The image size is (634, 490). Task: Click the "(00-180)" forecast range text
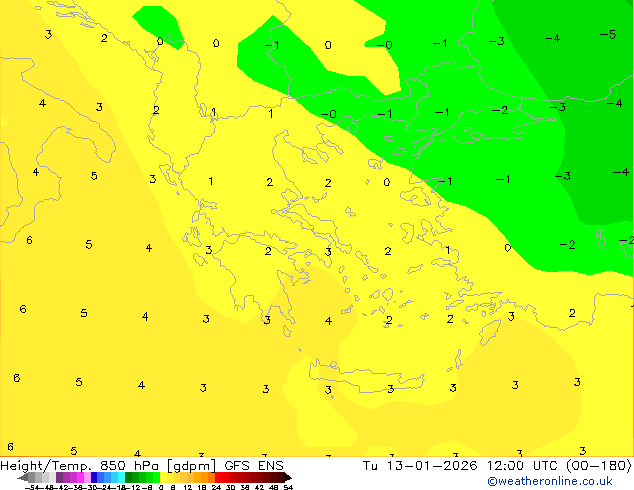click(599, 466)
